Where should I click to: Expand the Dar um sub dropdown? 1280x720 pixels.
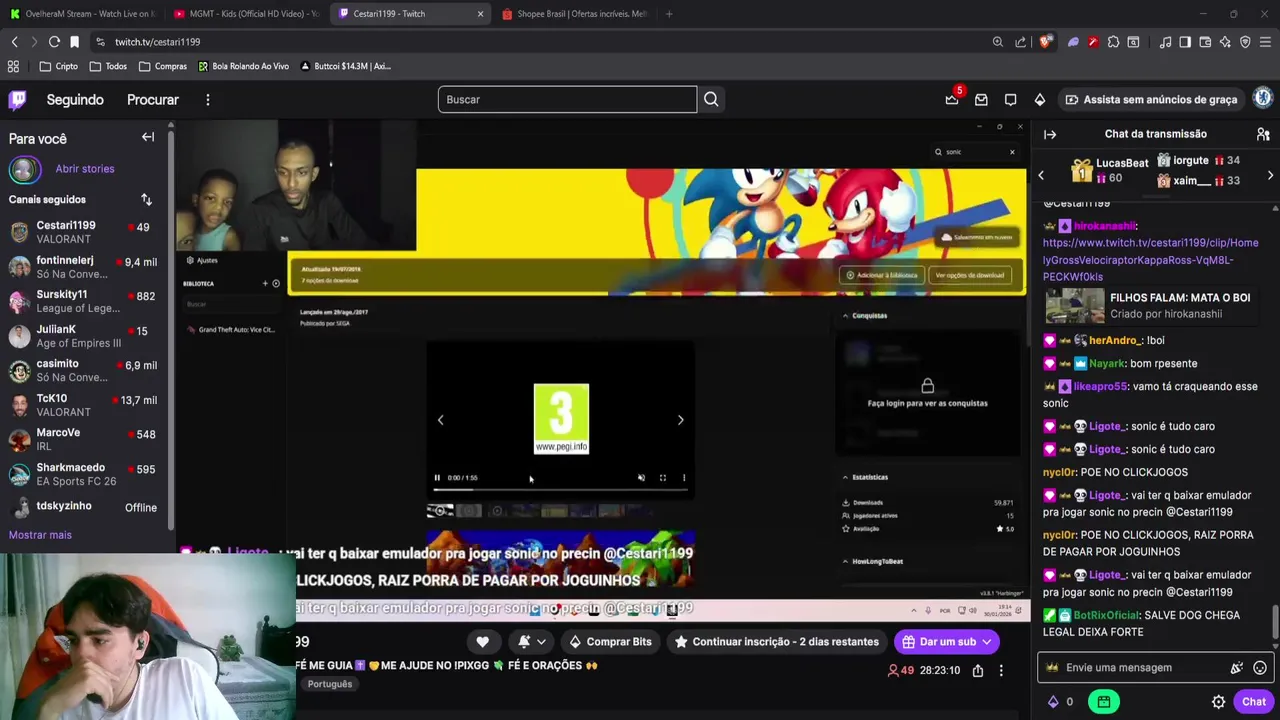987,642
